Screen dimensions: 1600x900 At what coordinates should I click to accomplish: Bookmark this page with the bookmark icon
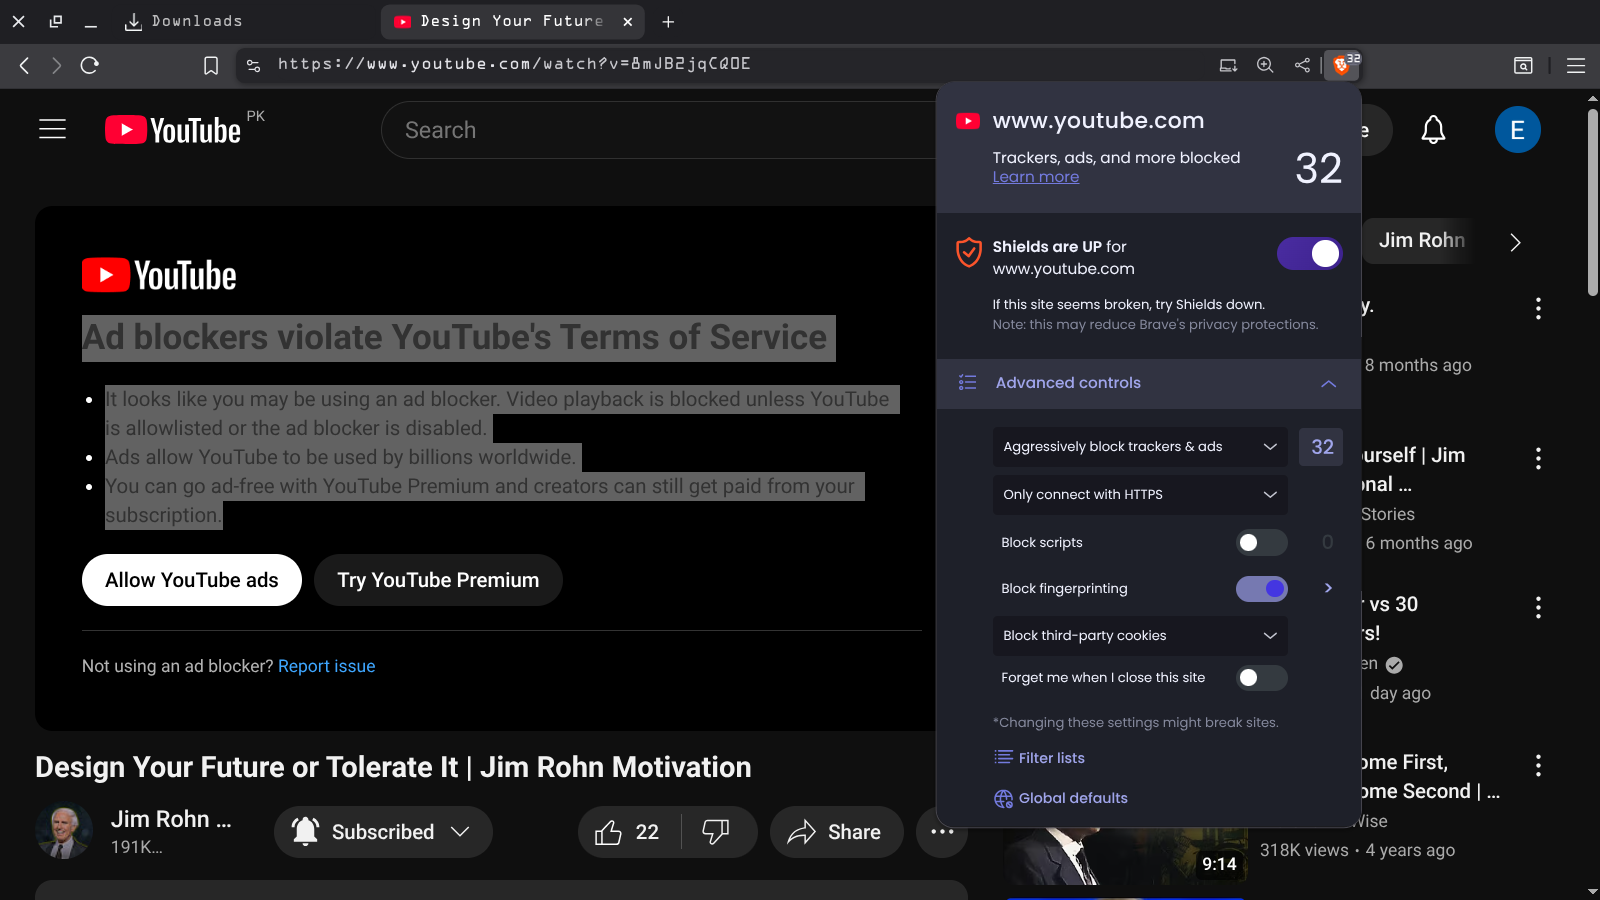[x=211, y=65]
